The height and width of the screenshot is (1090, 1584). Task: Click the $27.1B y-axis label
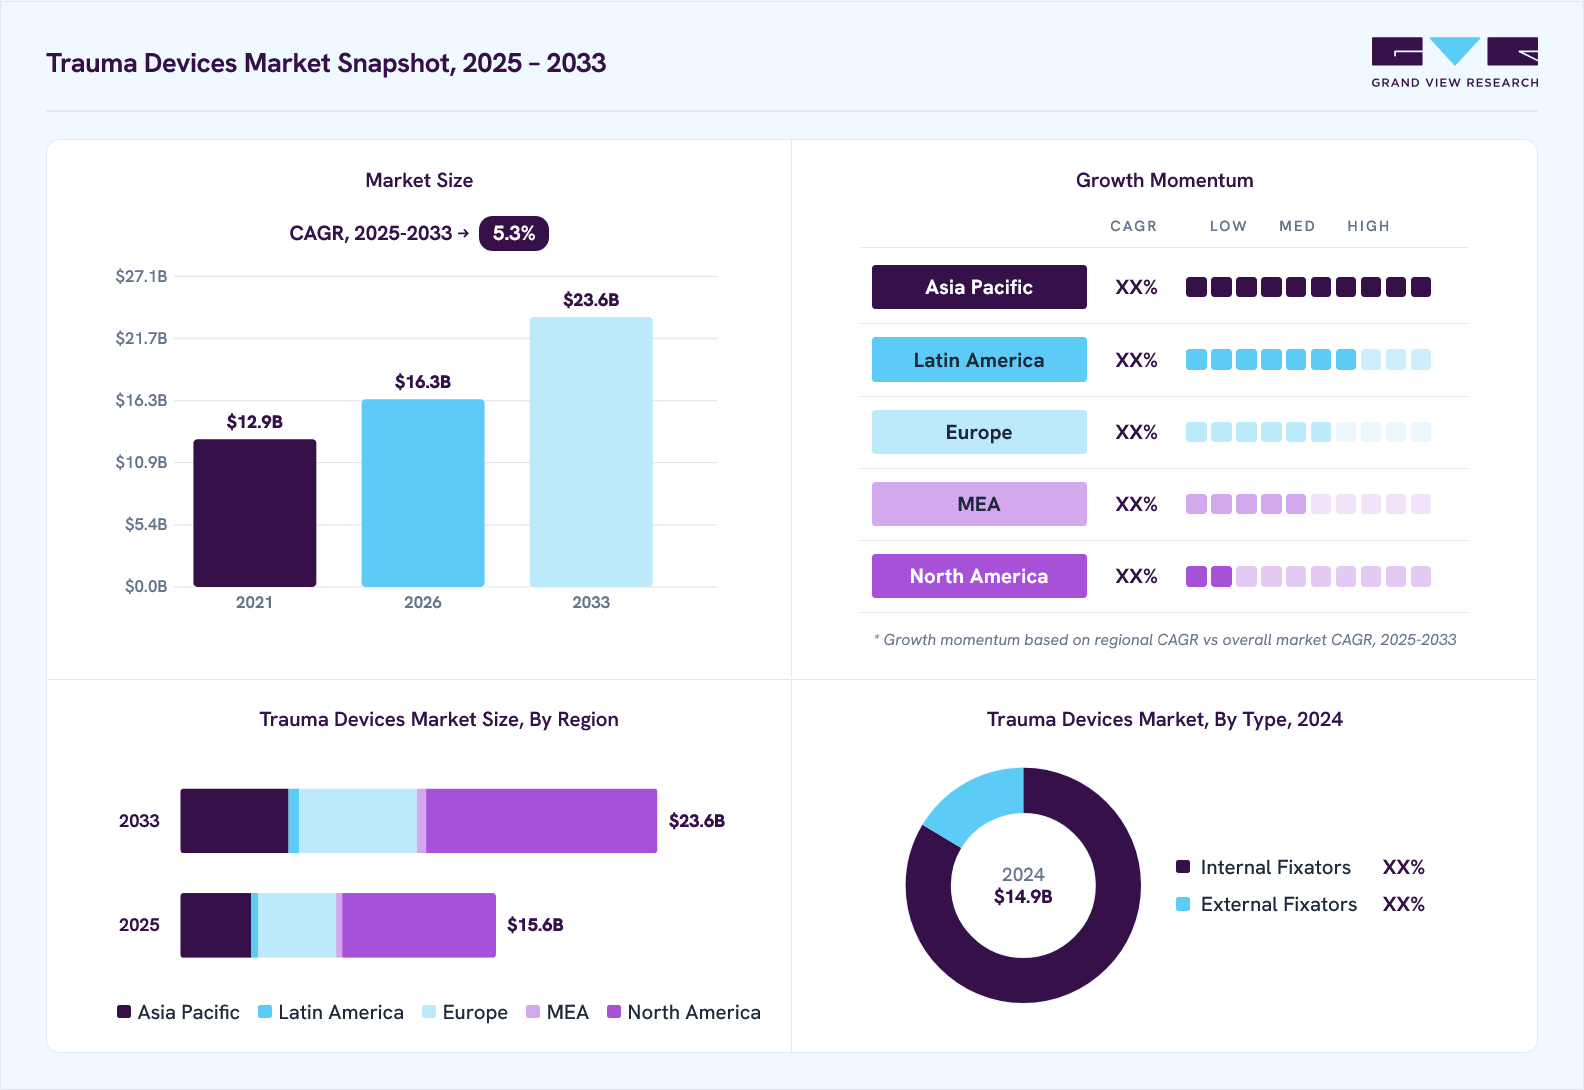[x=141, y=276]
